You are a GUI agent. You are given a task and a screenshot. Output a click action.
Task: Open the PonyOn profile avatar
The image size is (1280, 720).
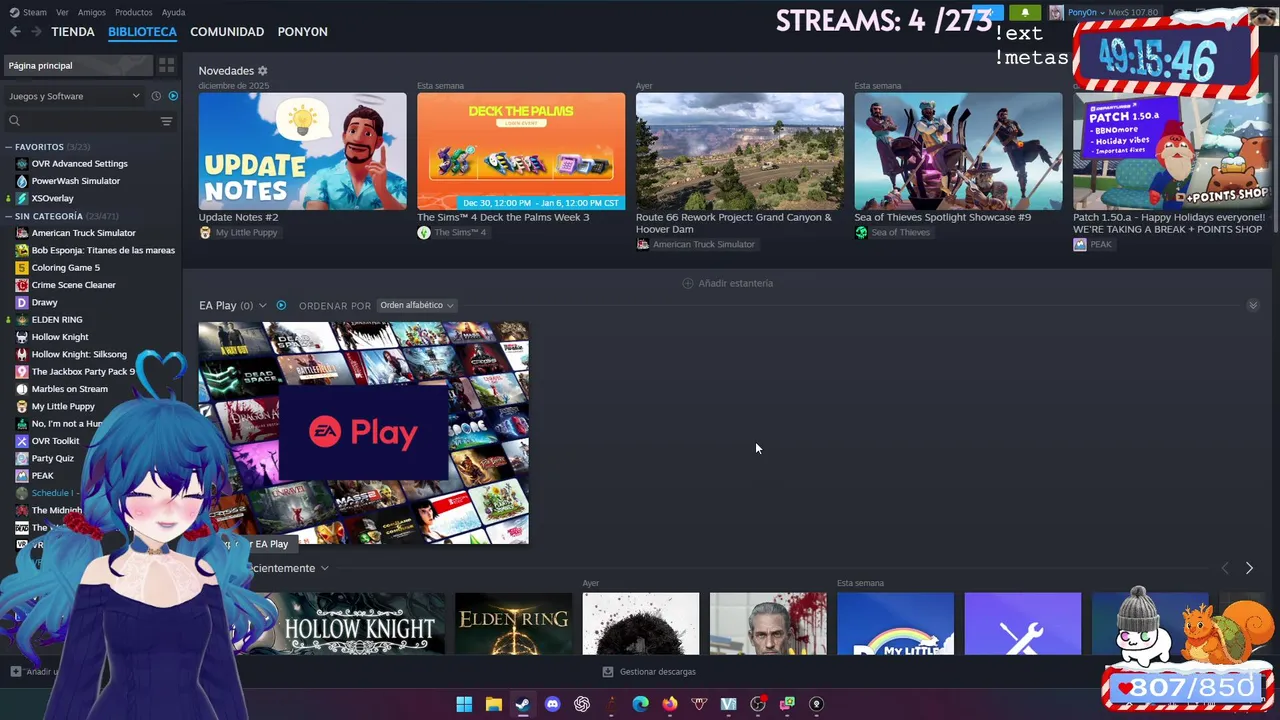[x=1056, y=13]
